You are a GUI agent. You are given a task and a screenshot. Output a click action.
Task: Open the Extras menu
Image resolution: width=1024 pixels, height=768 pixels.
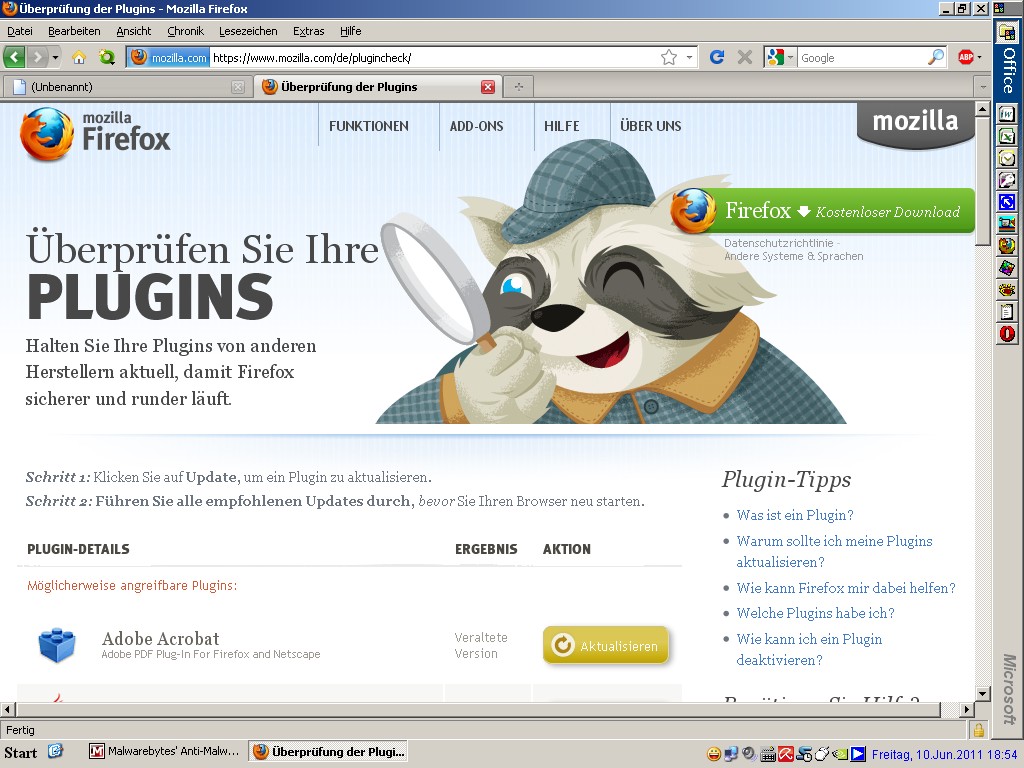pos(308,31)
